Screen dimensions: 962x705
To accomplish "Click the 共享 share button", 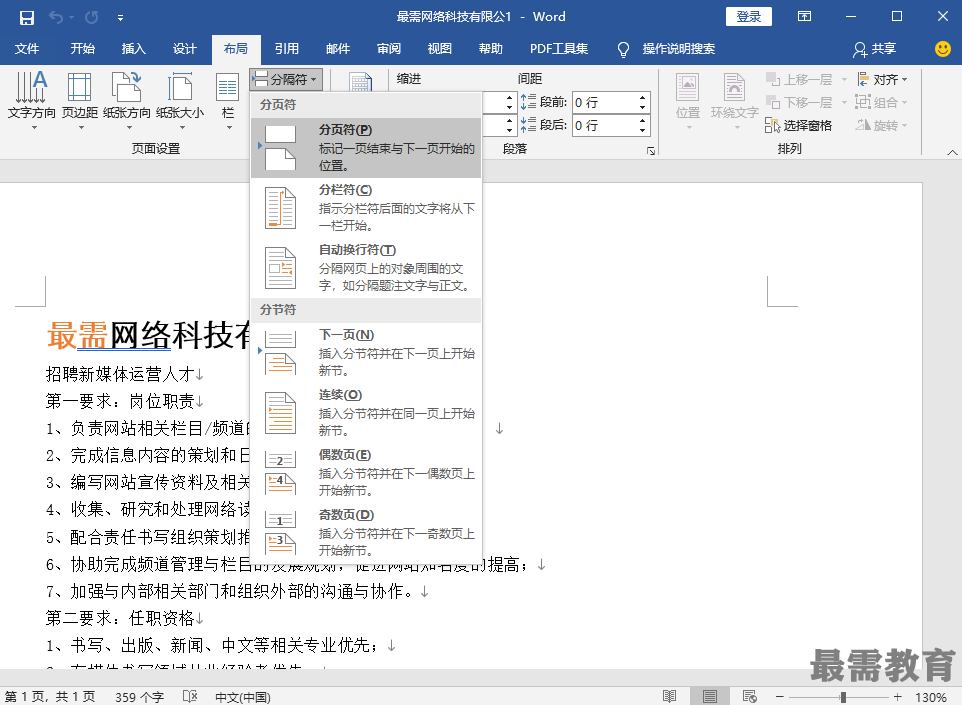I will tap(875, 48).
